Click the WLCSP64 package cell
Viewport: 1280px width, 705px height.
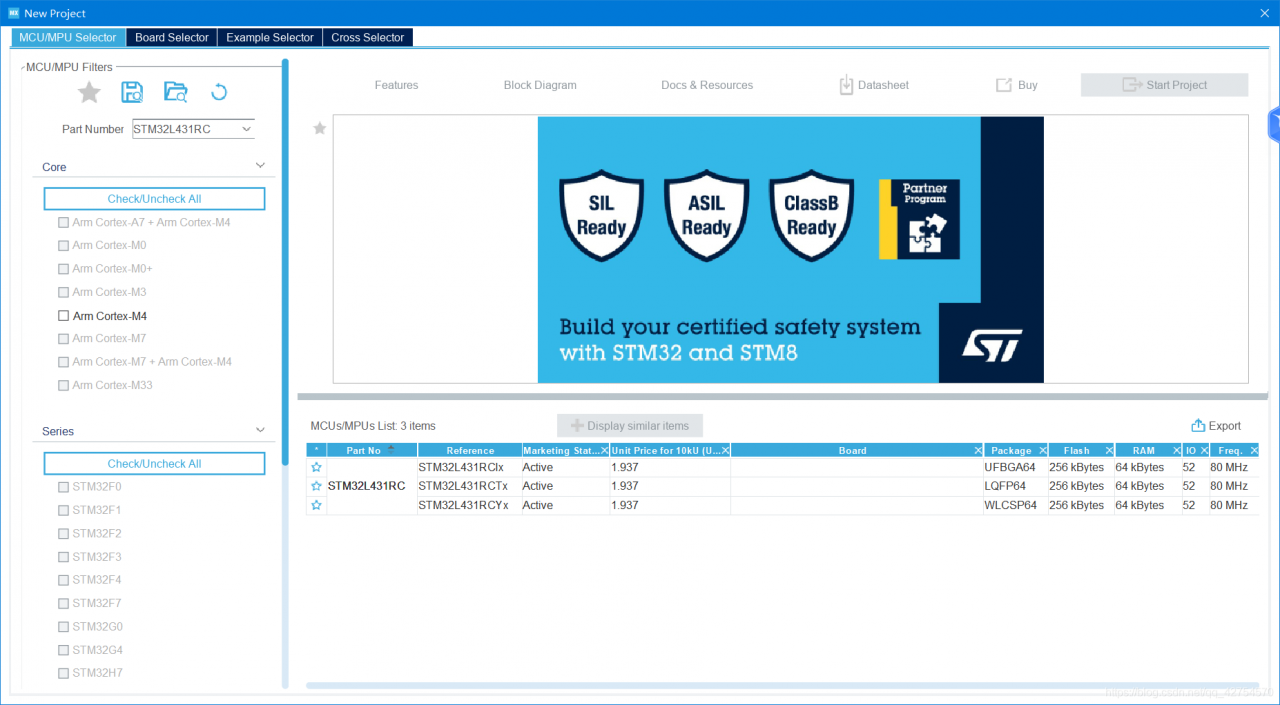click(x=1015, y=505)
